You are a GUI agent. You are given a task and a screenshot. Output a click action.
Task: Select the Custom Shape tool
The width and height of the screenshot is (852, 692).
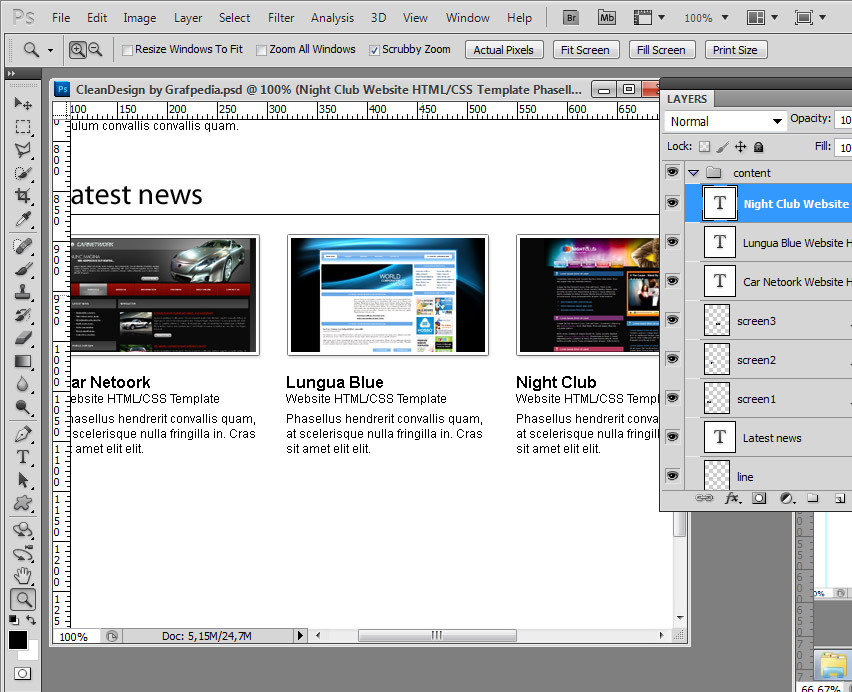point(23,503)
